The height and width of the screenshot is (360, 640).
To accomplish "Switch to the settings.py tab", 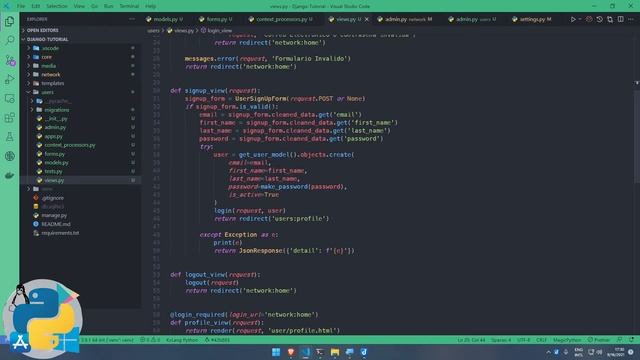I will tap(532, 19).
